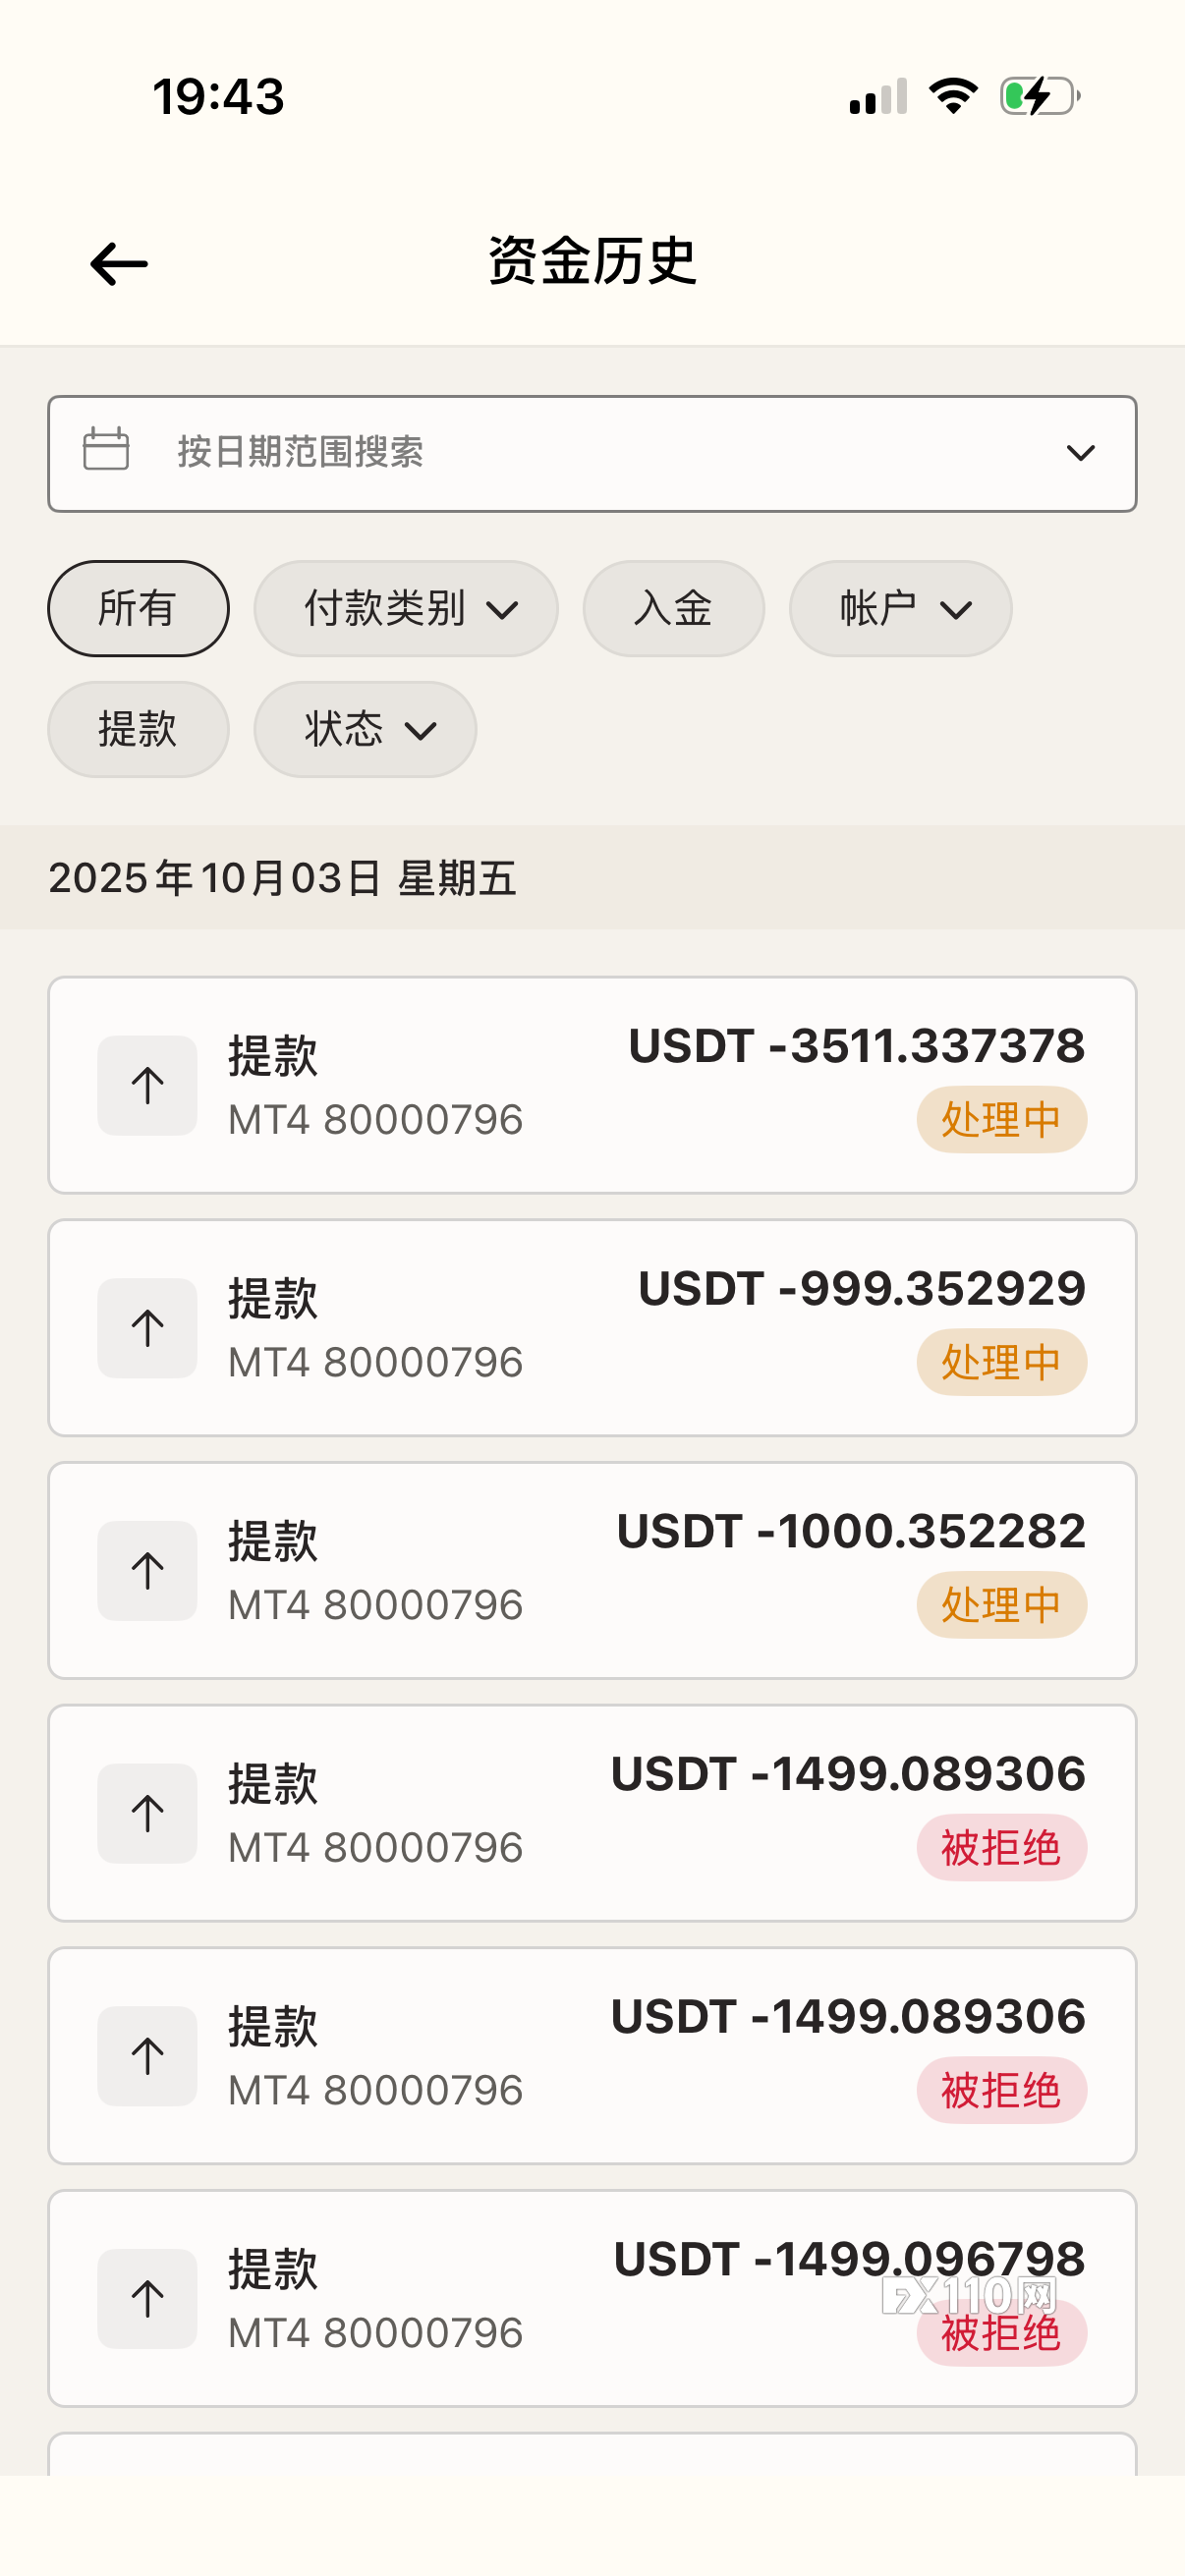
Task: Tap the Wi-Fi status icon
Action: [x=952, y=97]
